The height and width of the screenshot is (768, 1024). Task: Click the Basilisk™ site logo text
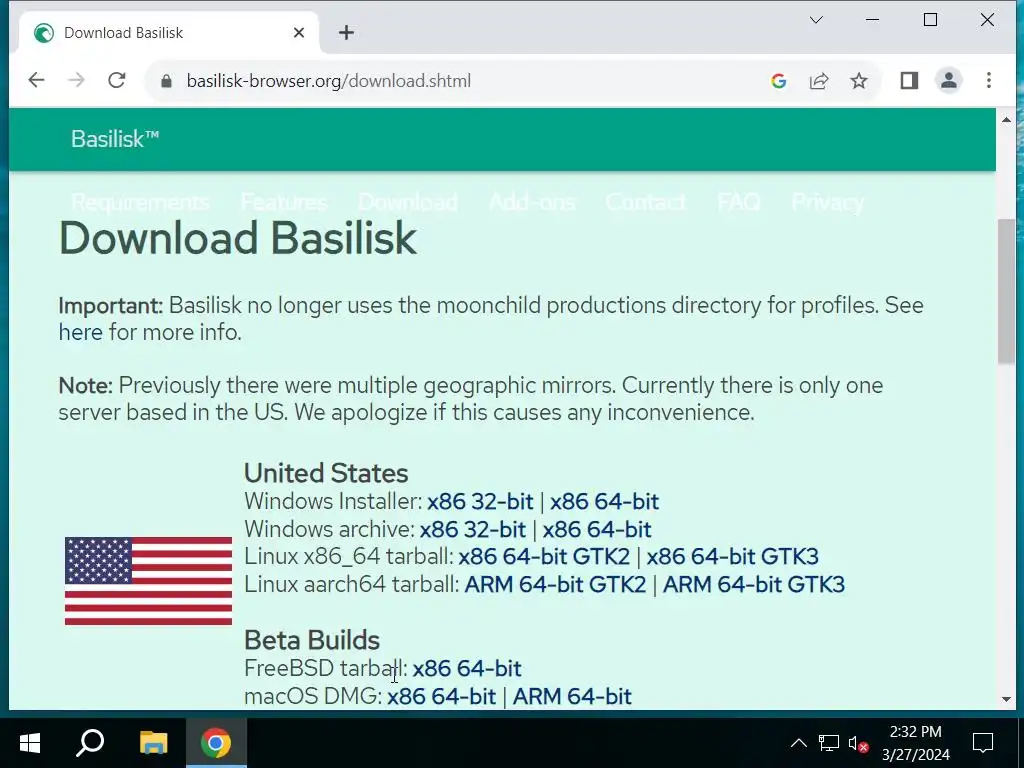115,138
